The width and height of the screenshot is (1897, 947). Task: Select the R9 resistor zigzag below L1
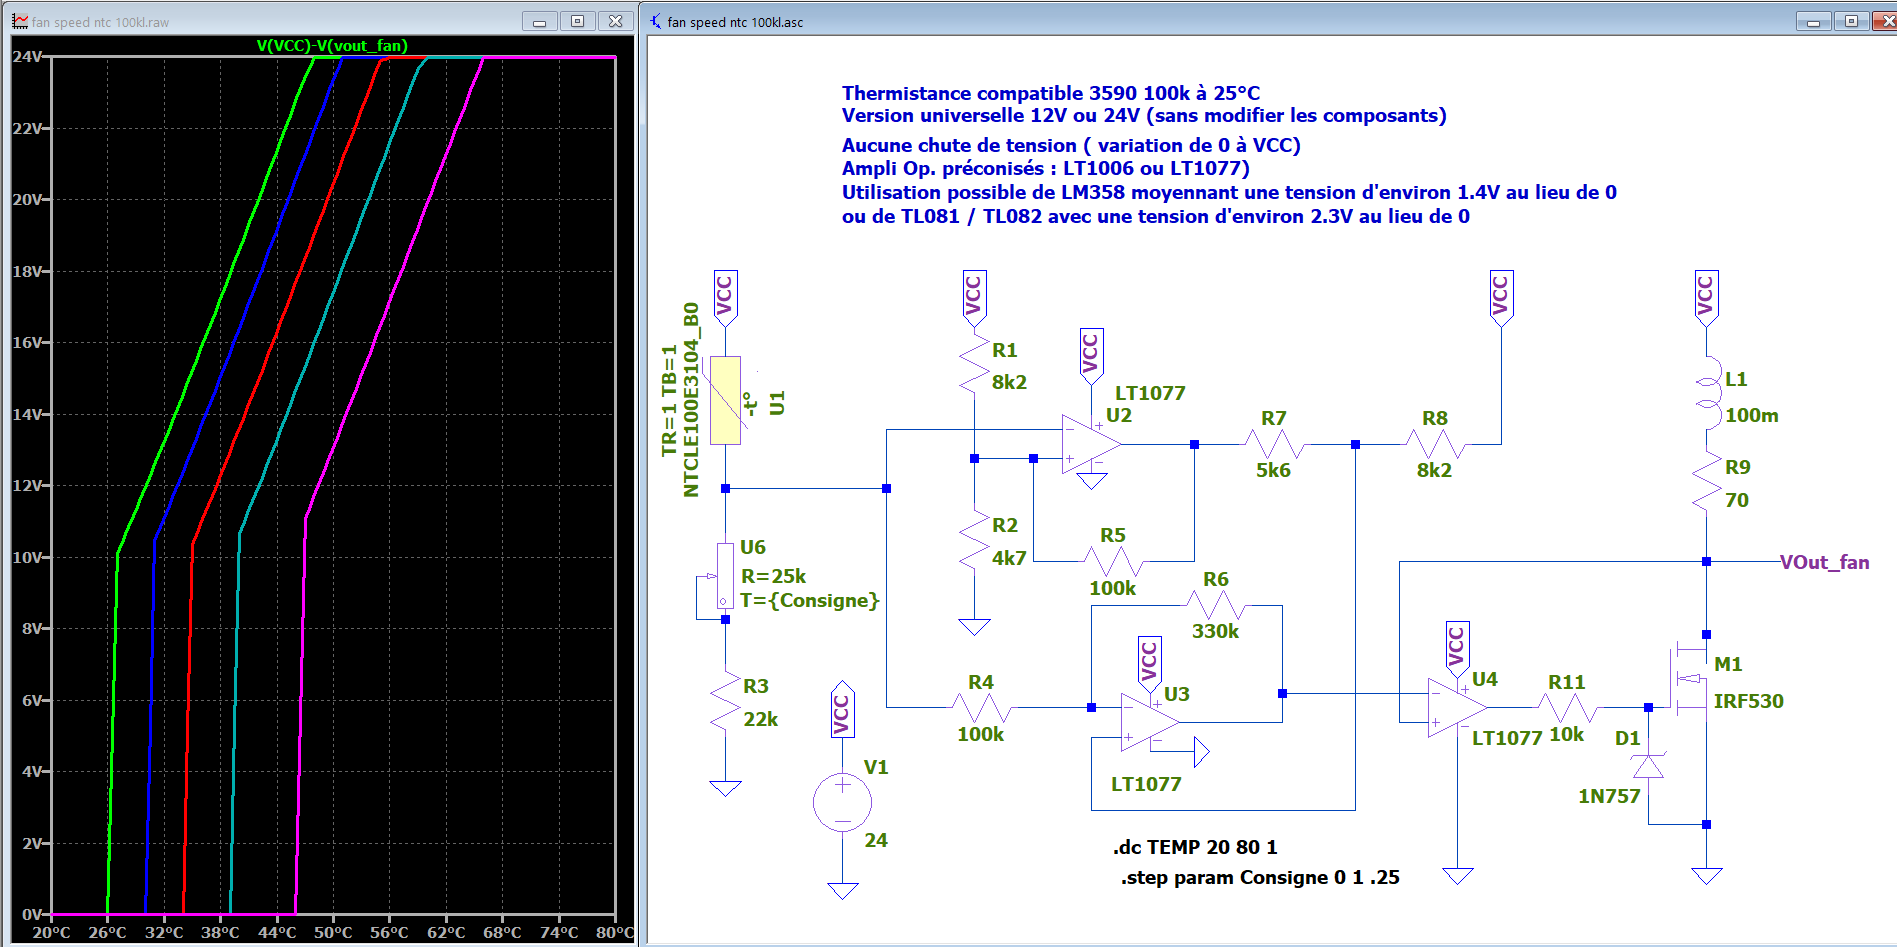pyautogui.click(x=1706, y=483)
